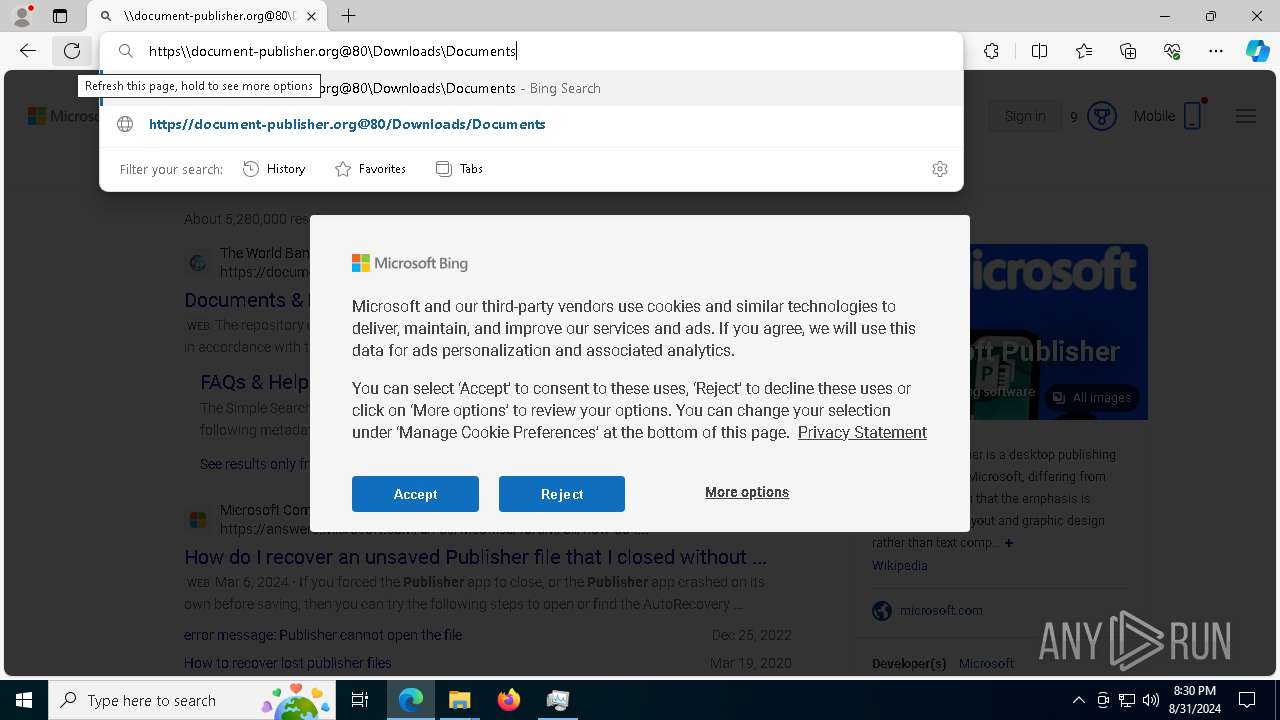The image size is (1280, 720).
Task: Launch Firefox from the taskbar
Action: 509,700
